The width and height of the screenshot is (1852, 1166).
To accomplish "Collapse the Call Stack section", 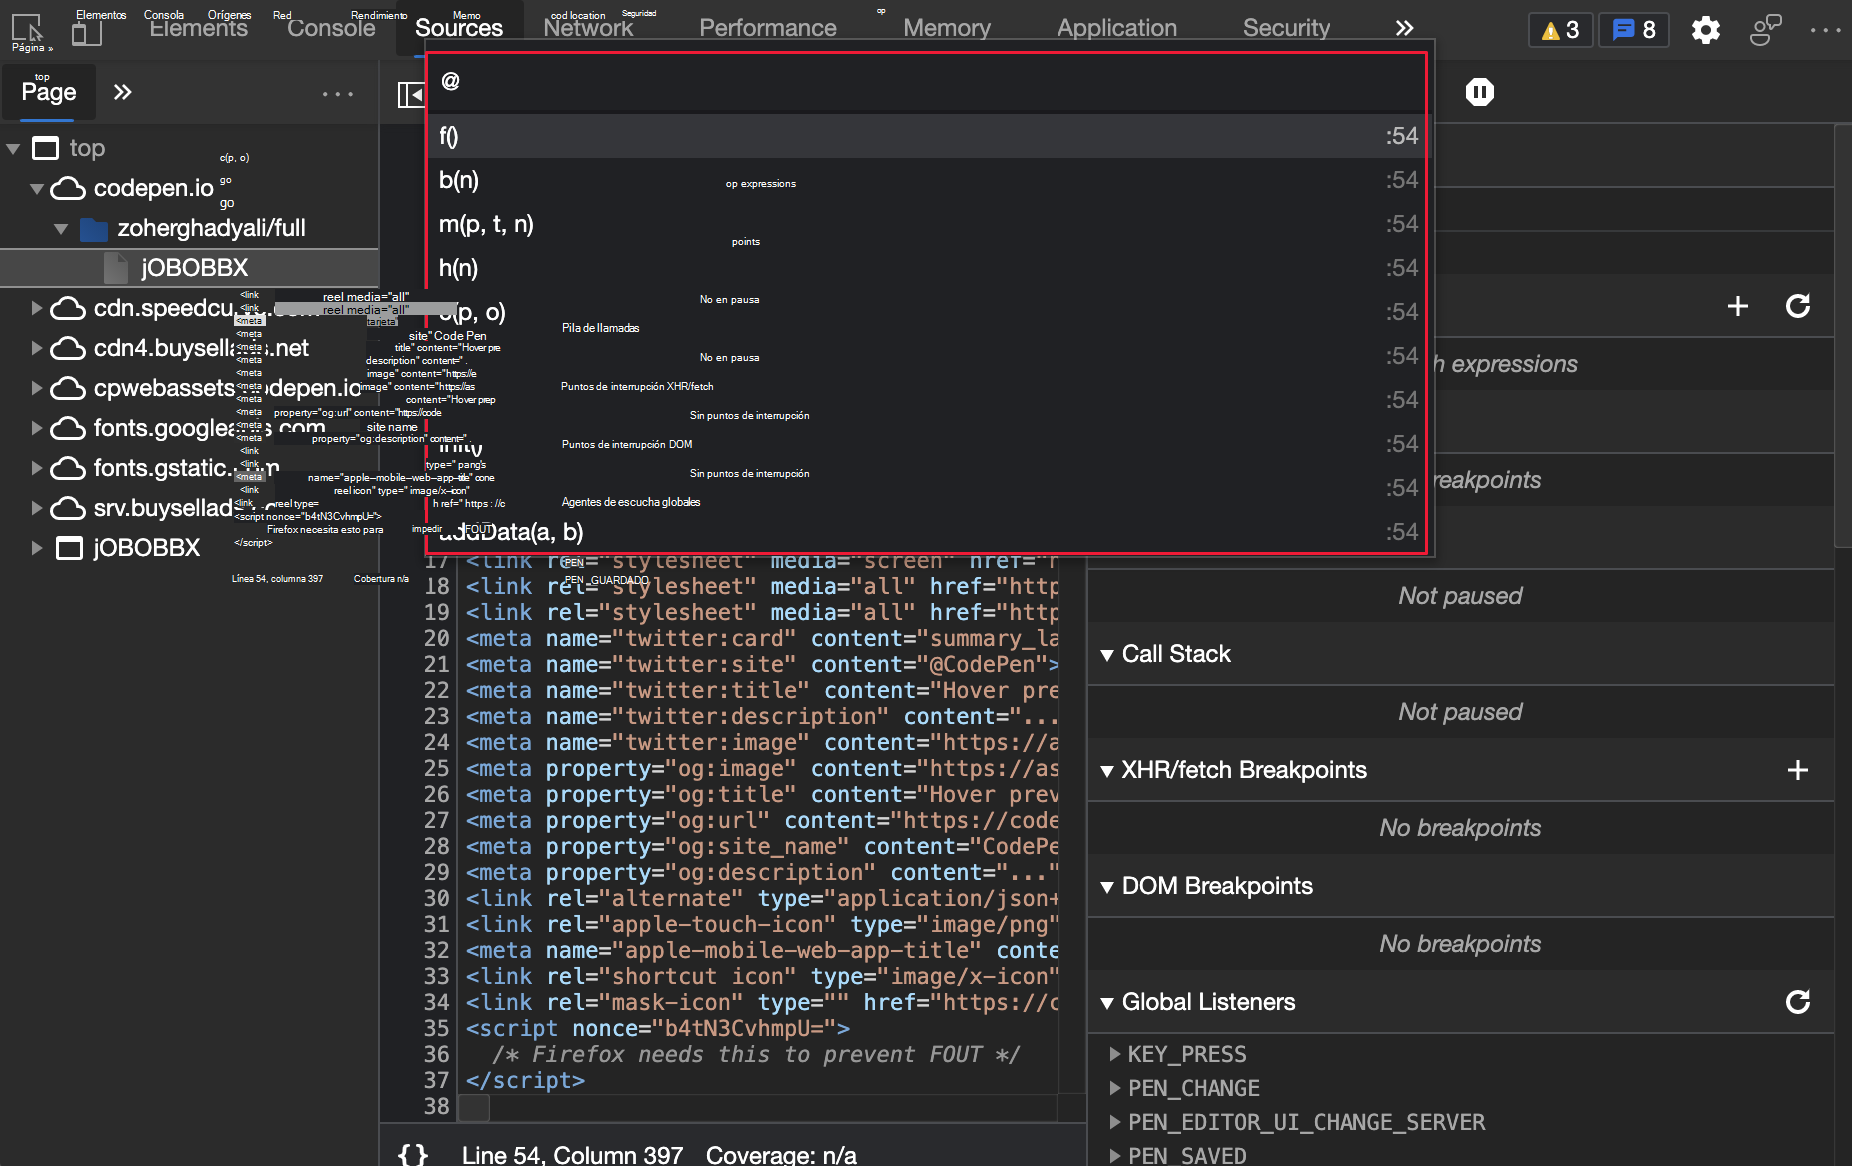I will tap(1106, 654).
